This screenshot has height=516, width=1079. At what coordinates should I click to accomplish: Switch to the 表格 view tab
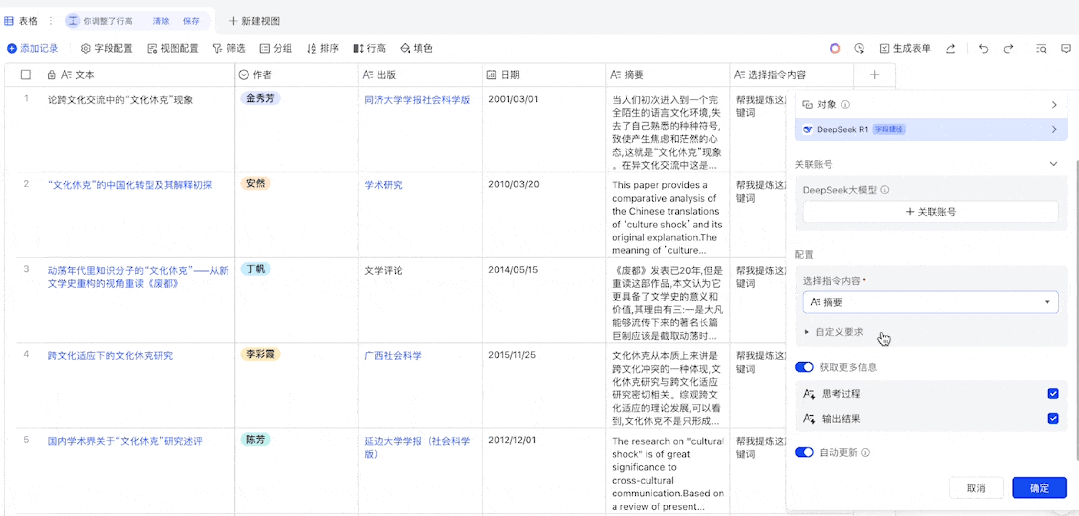coord(22,20)
